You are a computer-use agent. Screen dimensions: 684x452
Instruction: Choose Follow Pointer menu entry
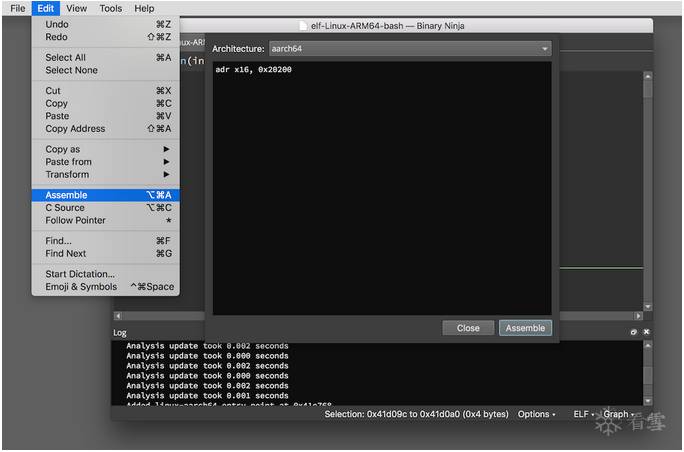point(106,220)
